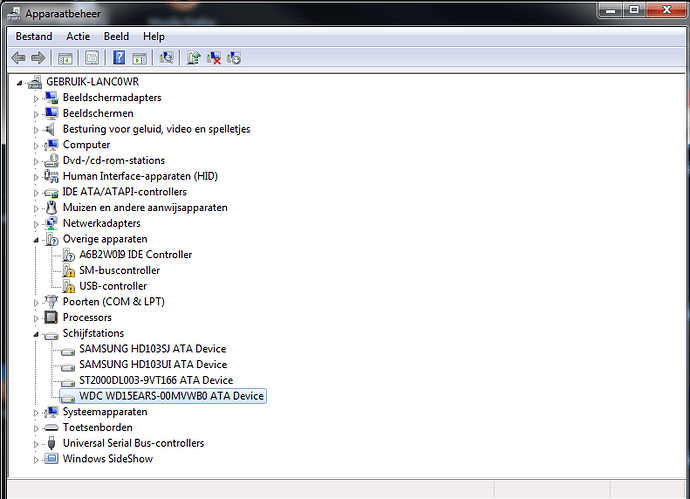This screenshot has height=499, width=690.
Task: Select the Schijfstations label
Action: [x=93, y=334]
